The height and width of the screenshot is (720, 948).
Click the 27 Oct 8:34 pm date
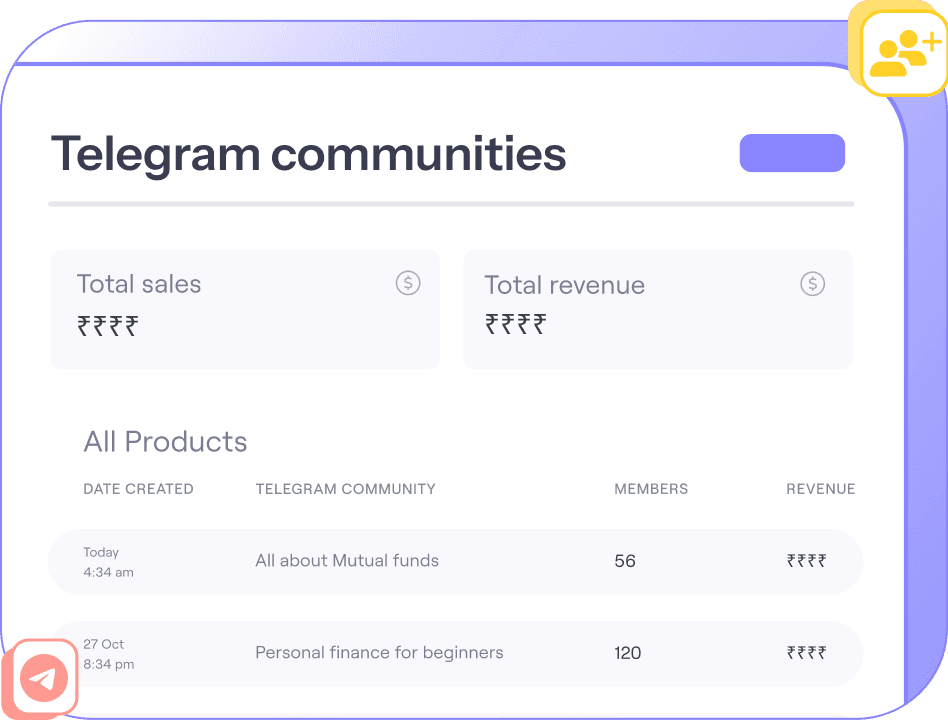pyautogui.click(x=108, y=654)
